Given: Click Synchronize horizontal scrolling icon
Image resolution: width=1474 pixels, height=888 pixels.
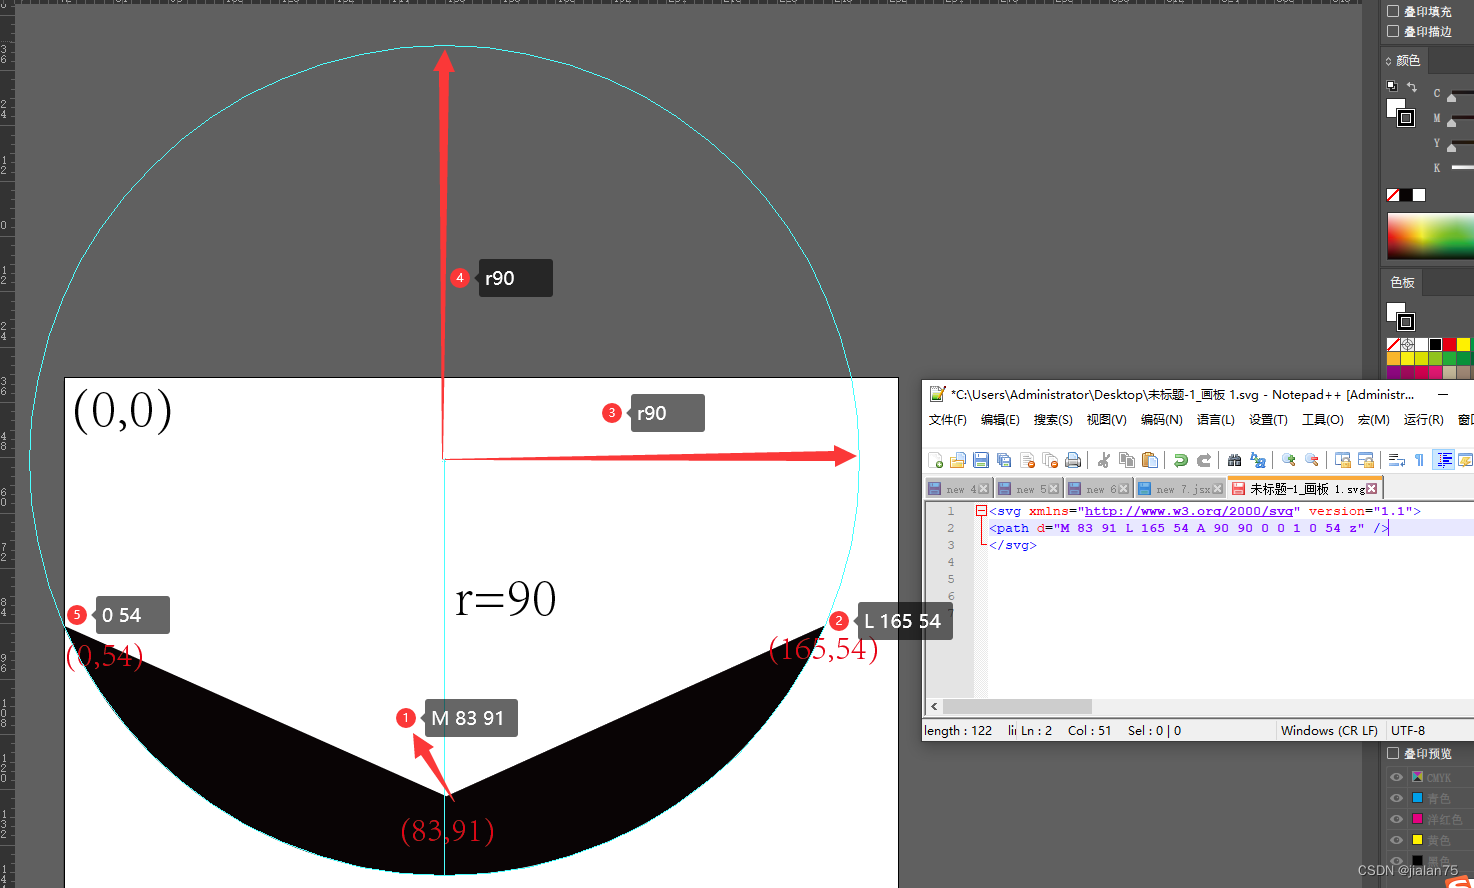Looking at the screenshot, I should click(1366, 460).
